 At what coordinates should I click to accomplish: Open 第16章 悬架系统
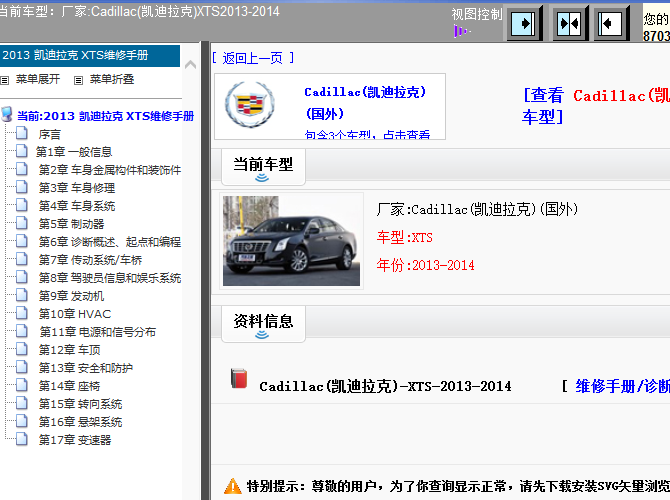click(x=80, y=422)
